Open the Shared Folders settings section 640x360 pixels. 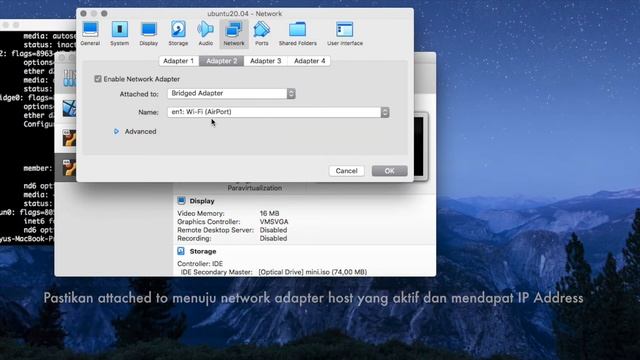298,33
